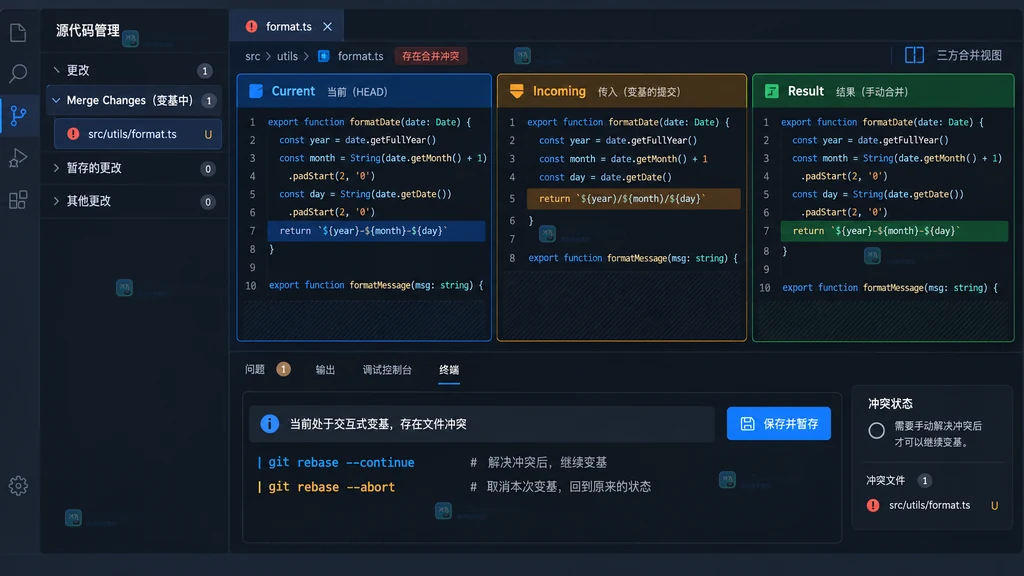Screen dimensions: 1024x576
Task: Open the Search icon in activity bar
Action: coord(18,73)
